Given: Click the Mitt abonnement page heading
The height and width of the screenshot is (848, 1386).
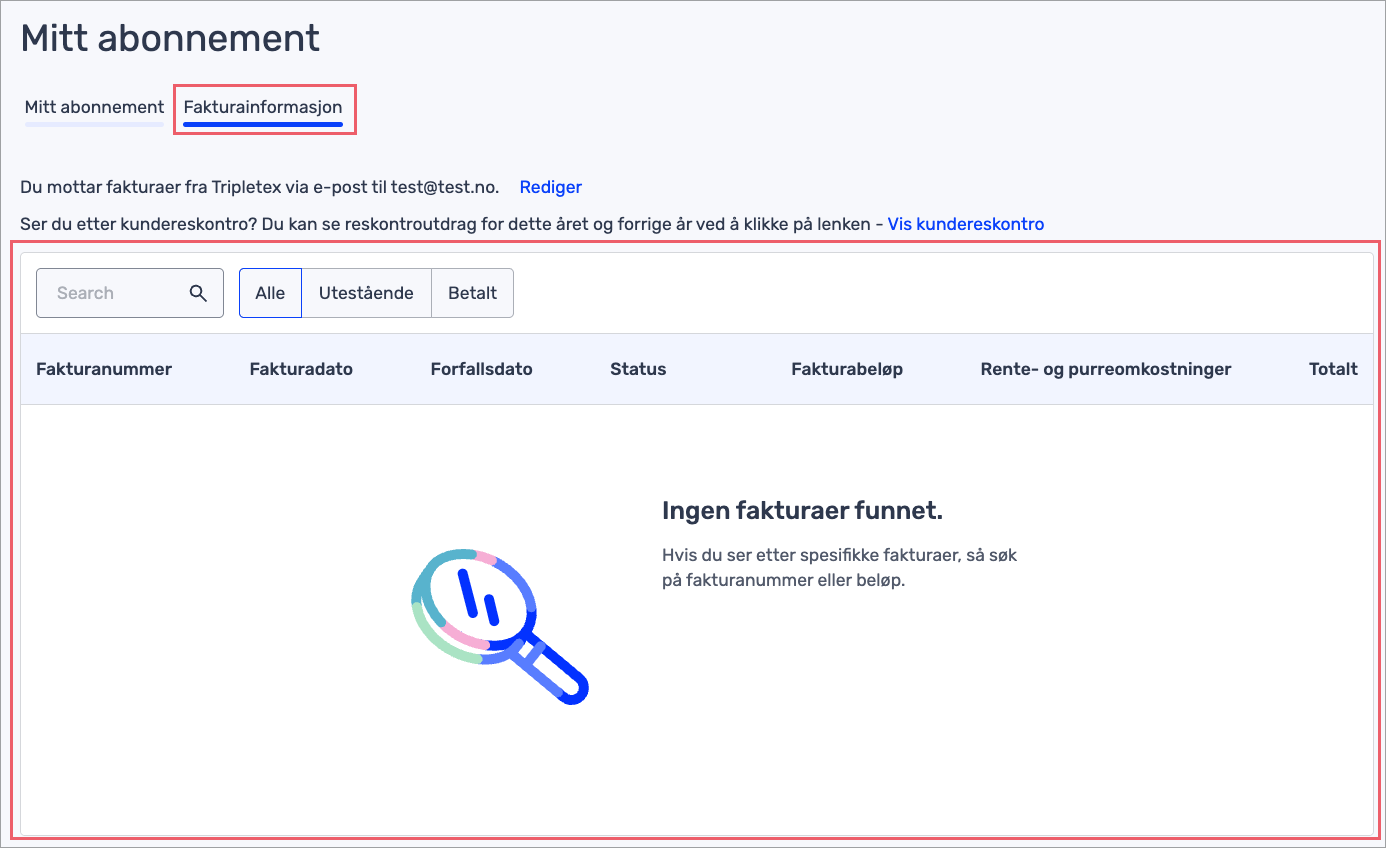Looking at the screenshot, I should point(170,39).
